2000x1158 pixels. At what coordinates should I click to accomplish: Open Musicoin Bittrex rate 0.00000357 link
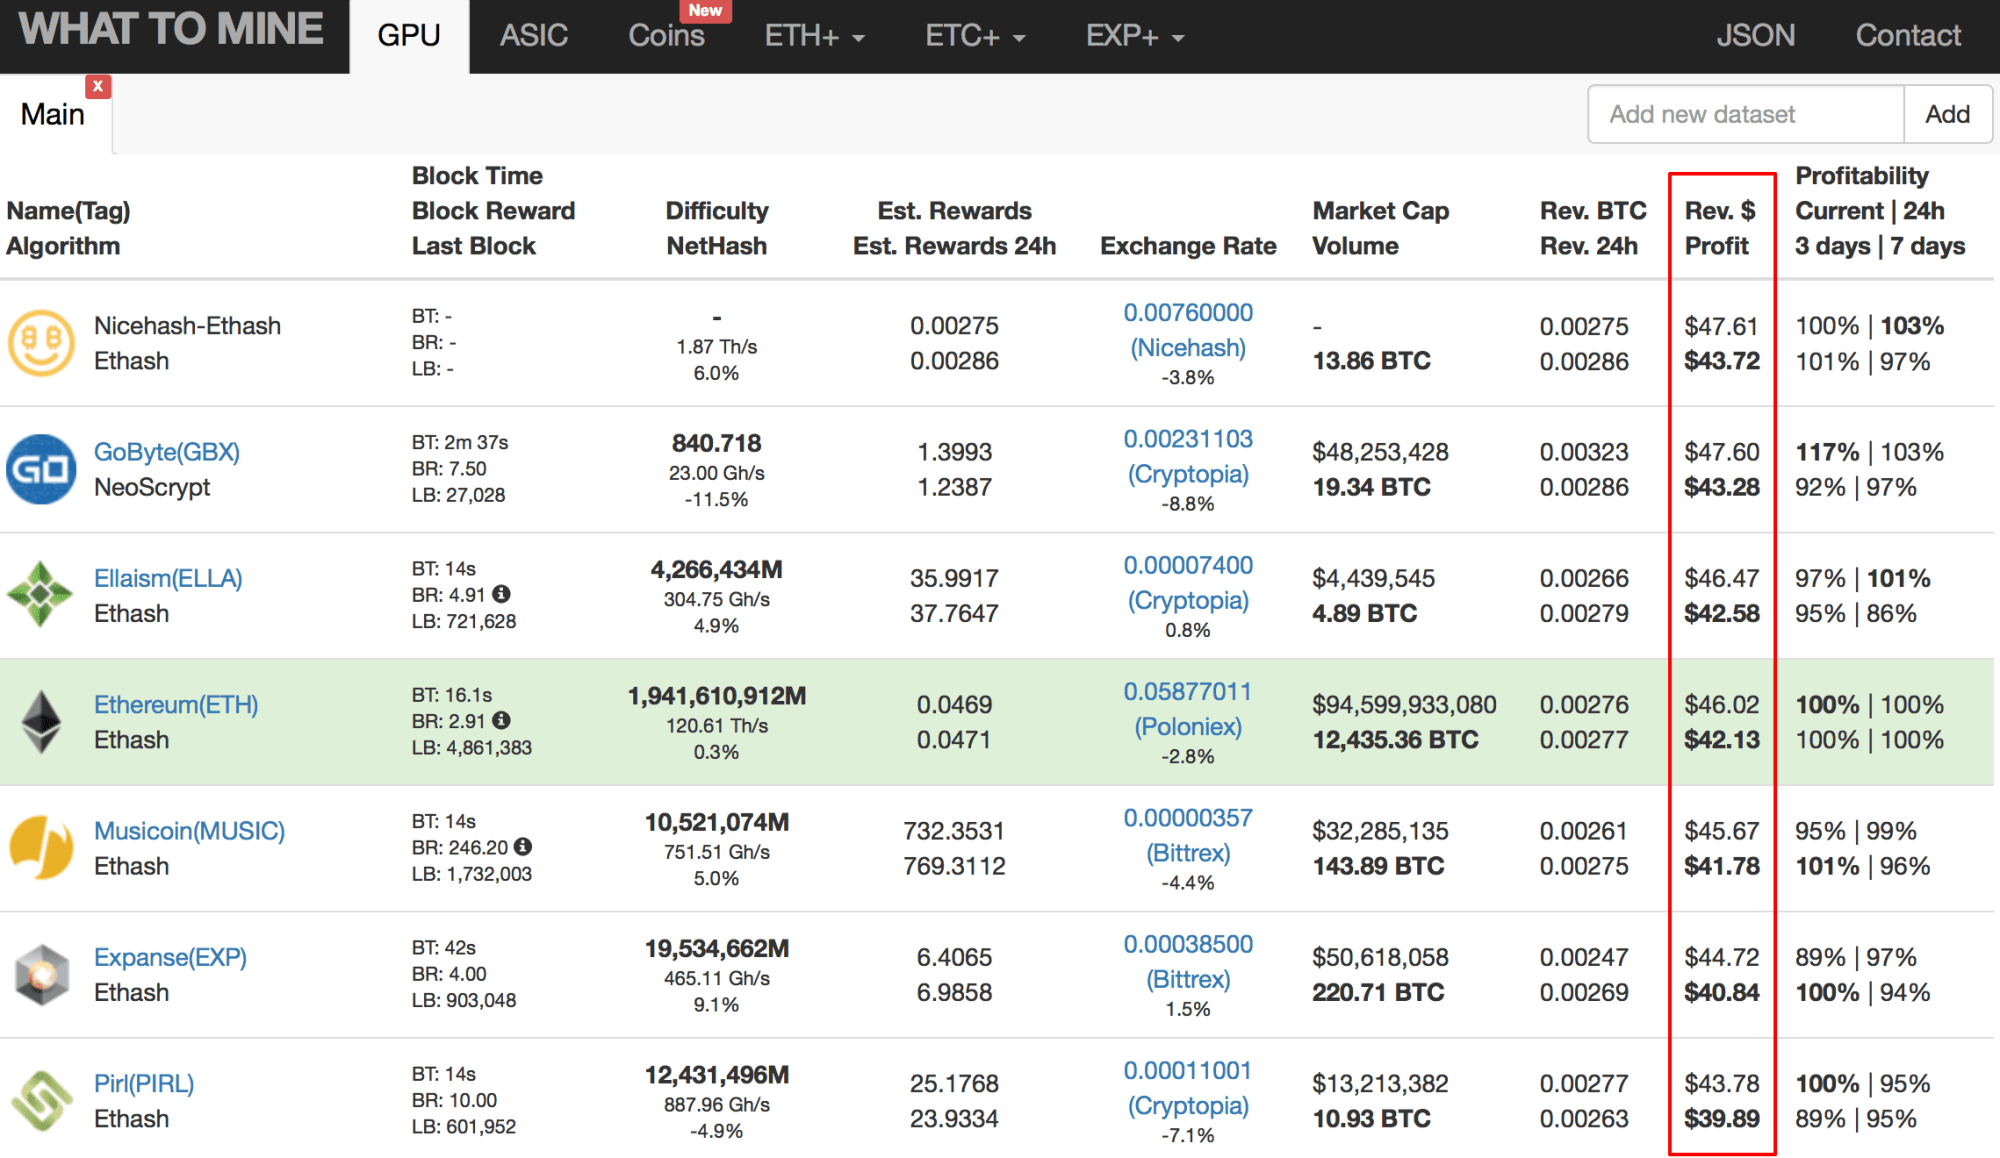coord(1188,818)
